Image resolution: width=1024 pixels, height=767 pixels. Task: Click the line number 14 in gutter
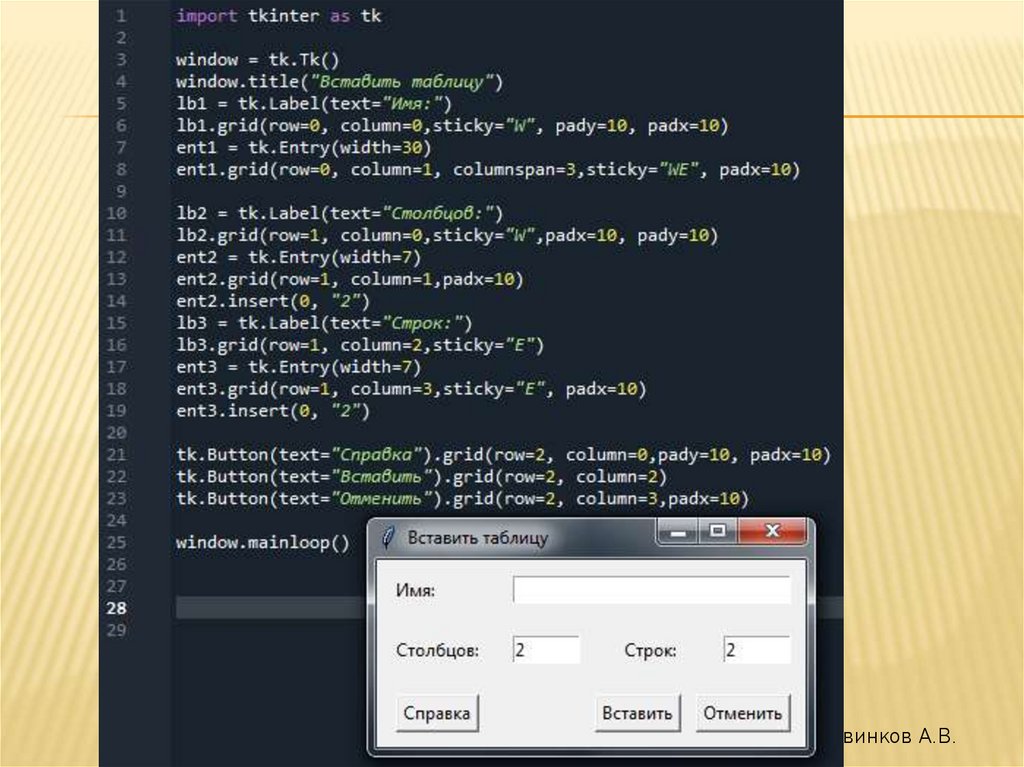[116, 301]
